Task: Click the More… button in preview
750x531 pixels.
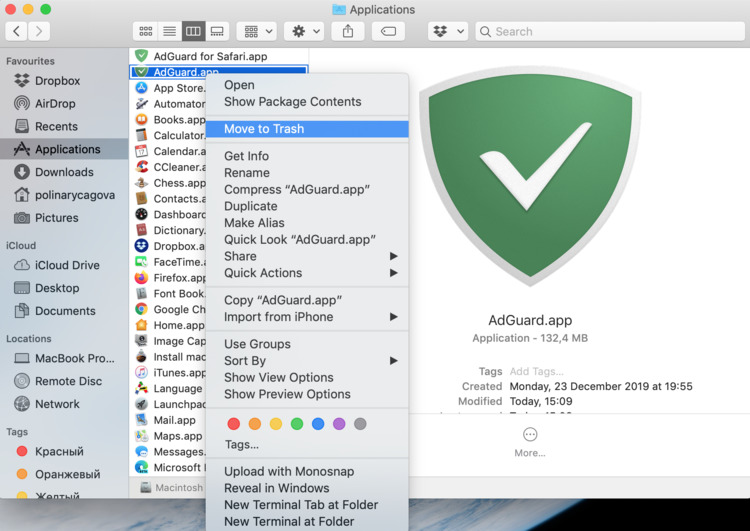Action: [530, 442]
